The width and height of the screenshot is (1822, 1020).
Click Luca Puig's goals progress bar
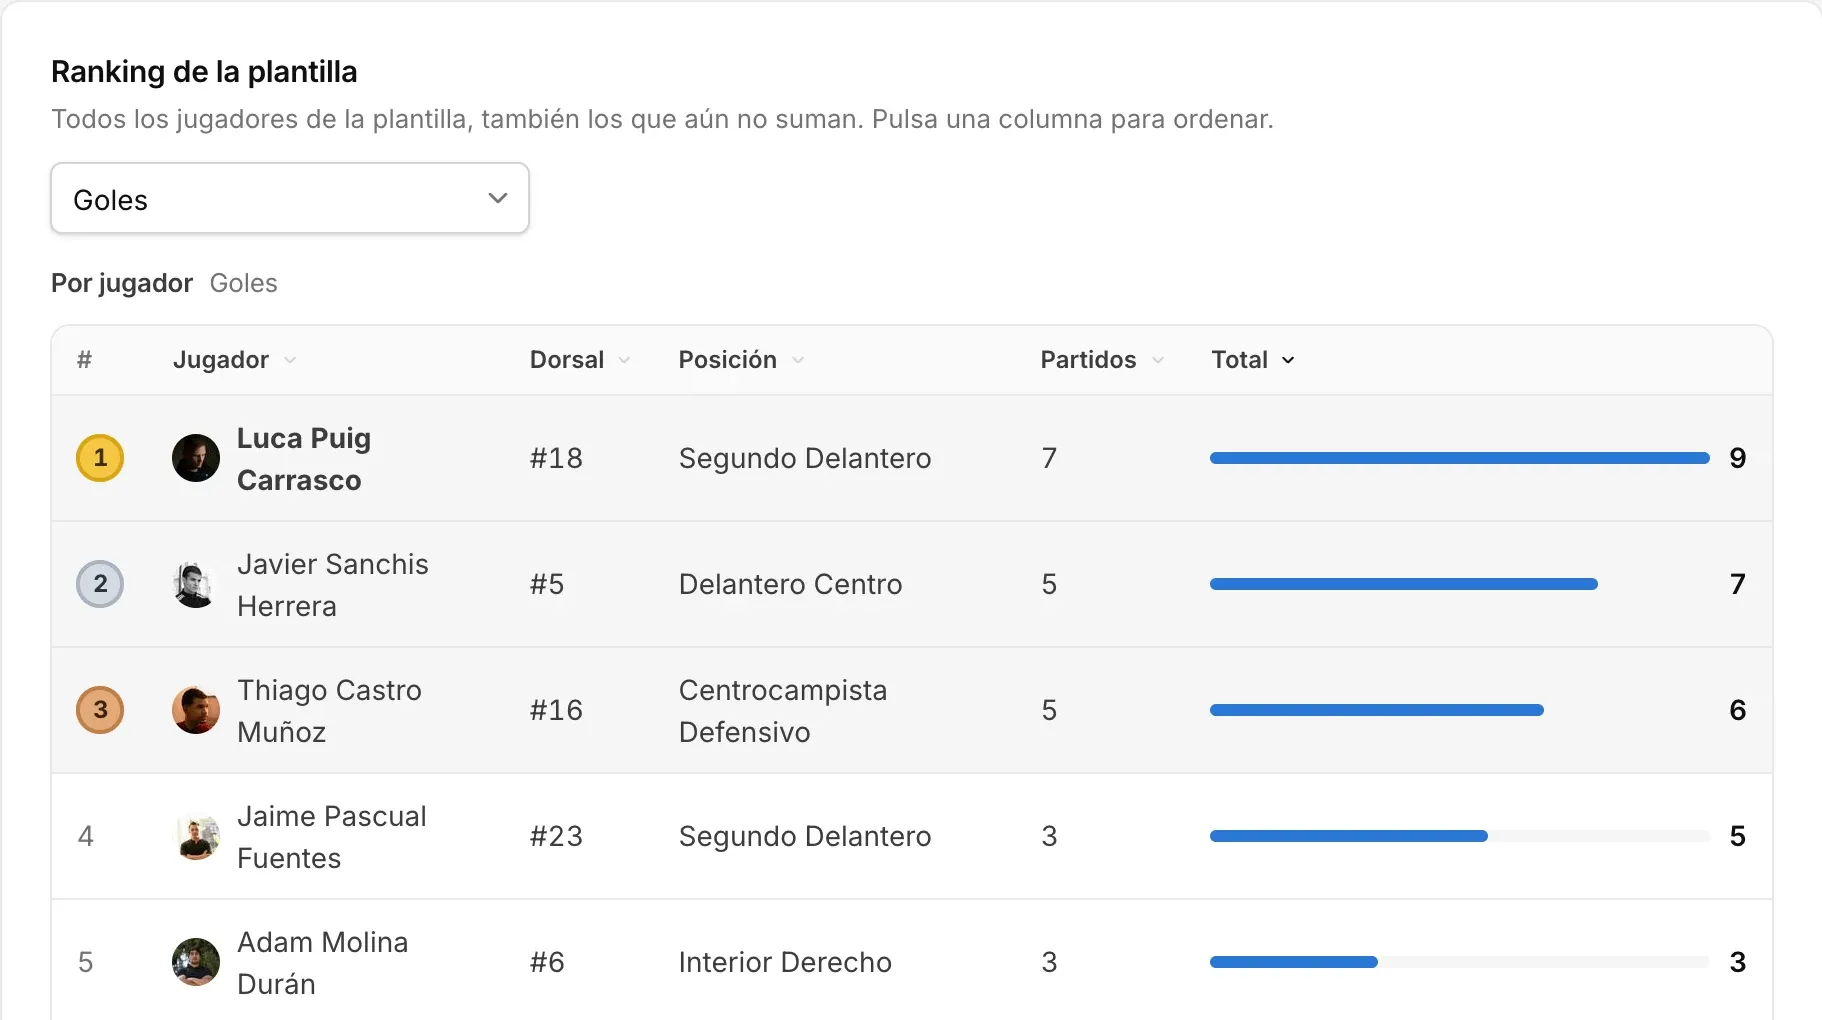tap(1460, 458)
